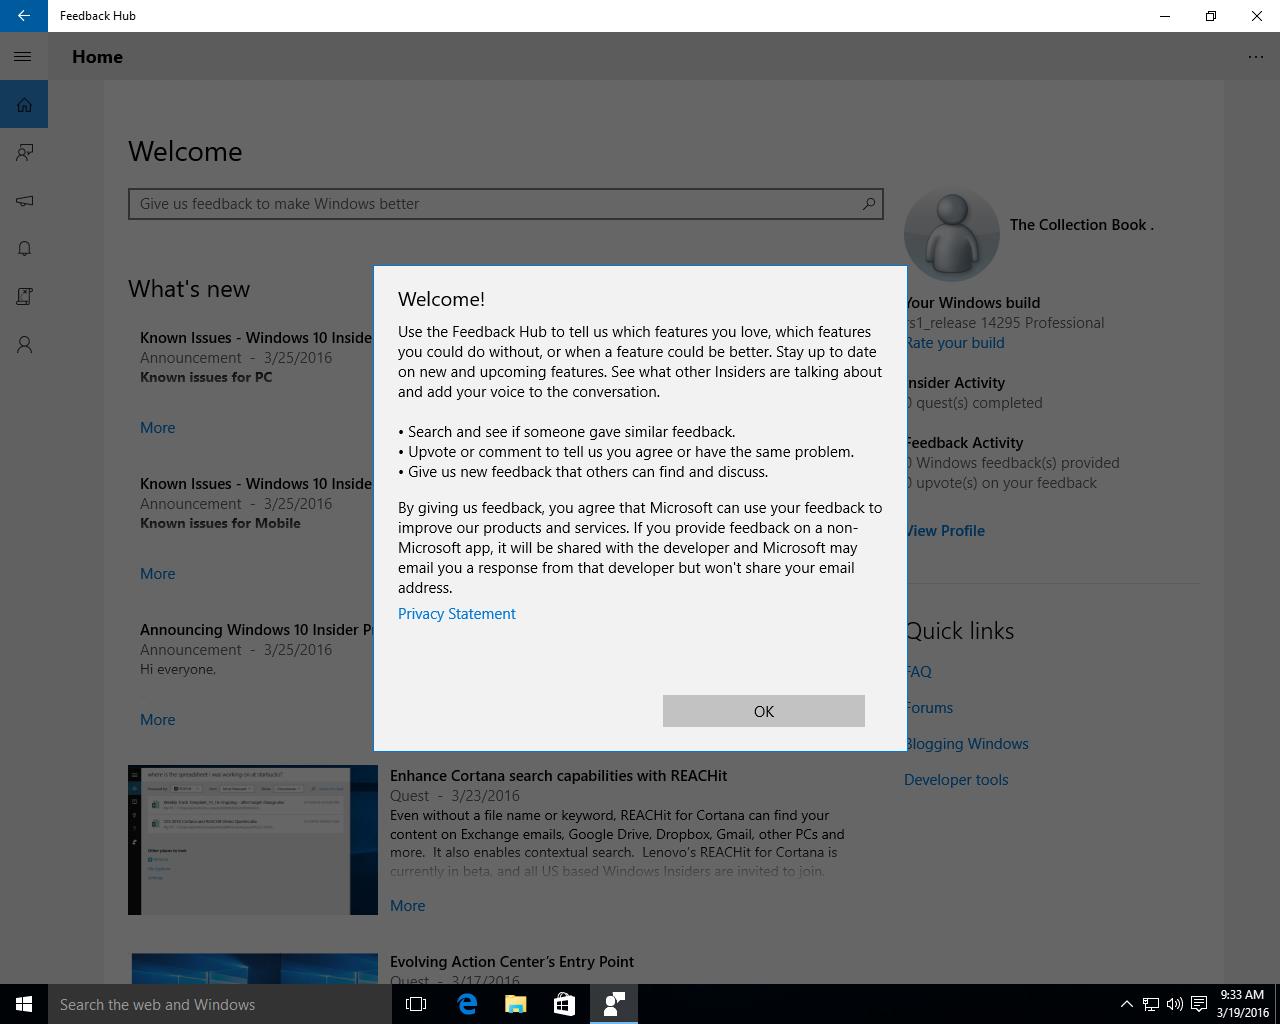Open the hamburger navigation menu

pos(23,57)
